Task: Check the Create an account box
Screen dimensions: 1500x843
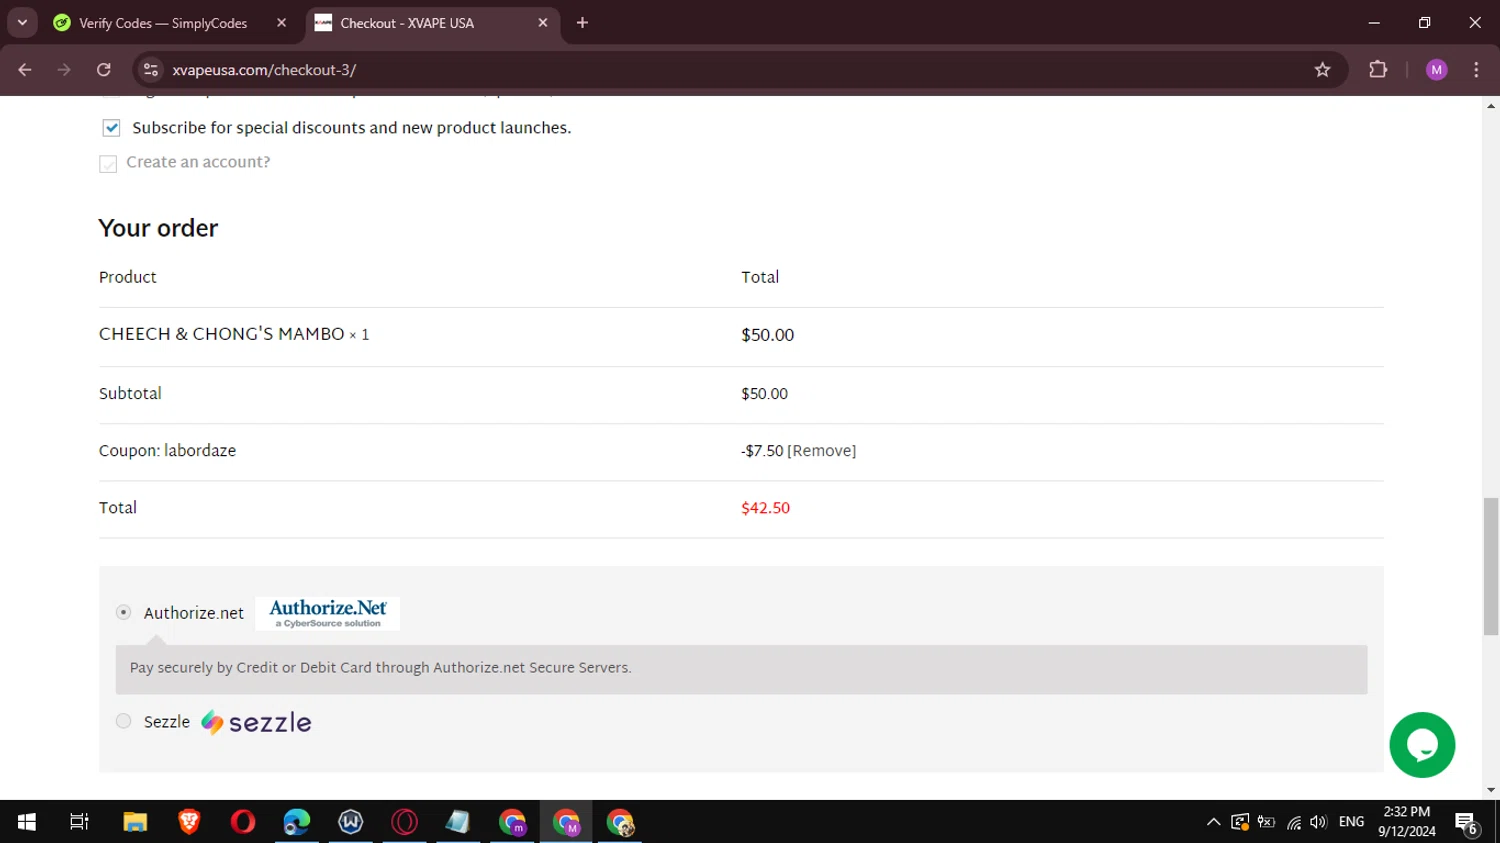Action: coord(108,163)
